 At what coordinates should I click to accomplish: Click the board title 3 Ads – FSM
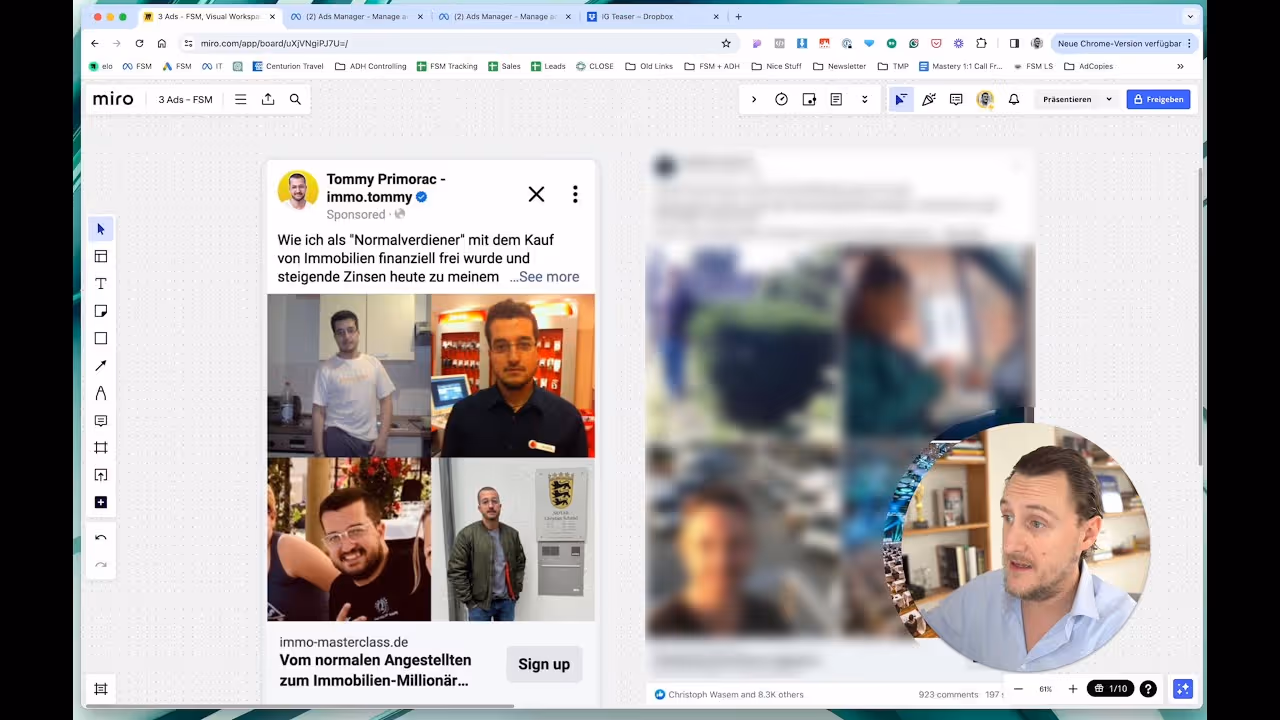point(185,99)
